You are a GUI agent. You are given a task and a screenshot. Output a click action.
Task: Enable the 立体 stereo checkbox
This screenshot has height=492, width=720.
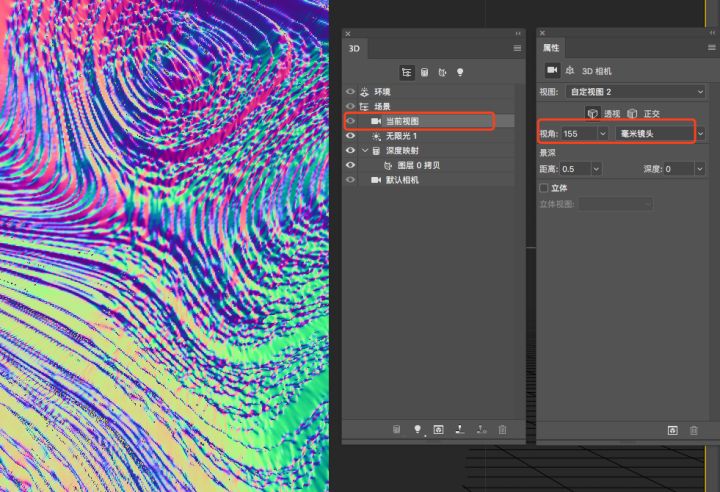coord(544,188)
